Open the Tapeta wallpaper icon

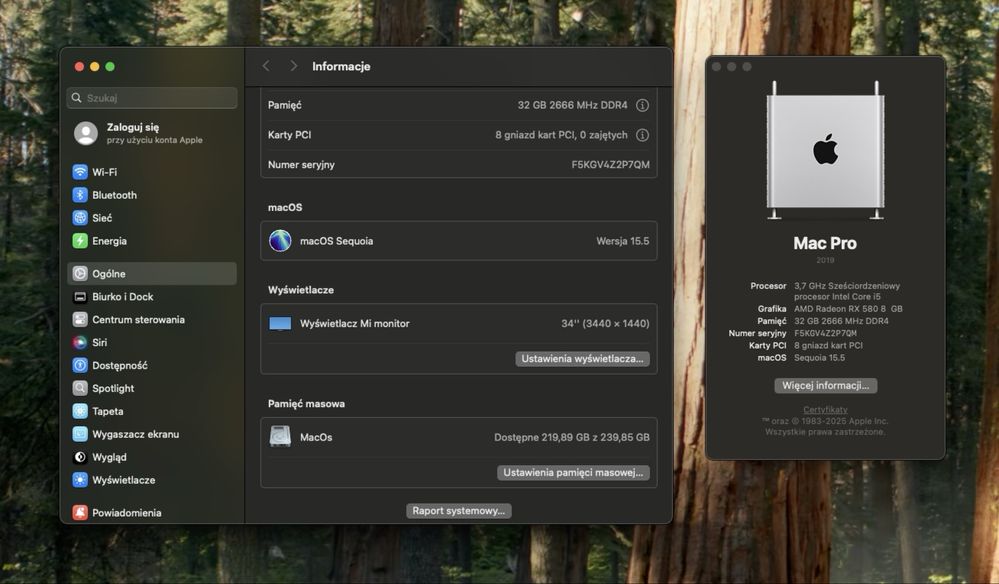[x=80, y=411]
